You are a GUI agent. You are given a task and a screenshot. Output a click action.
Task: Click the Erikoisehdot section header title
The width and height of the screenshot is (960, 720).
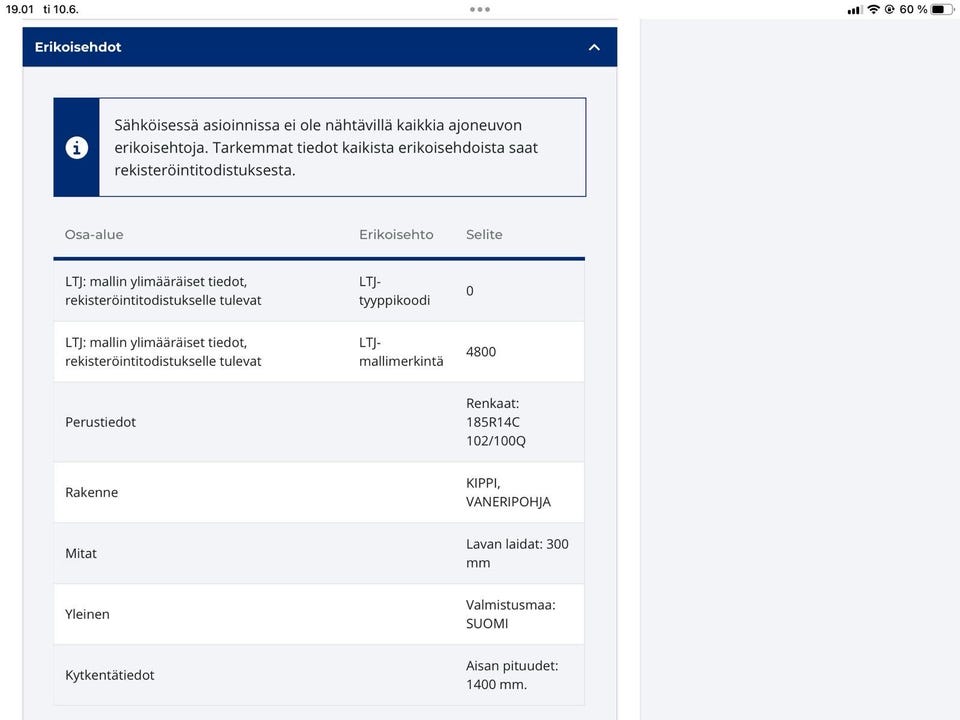click(x=78, y=47)
